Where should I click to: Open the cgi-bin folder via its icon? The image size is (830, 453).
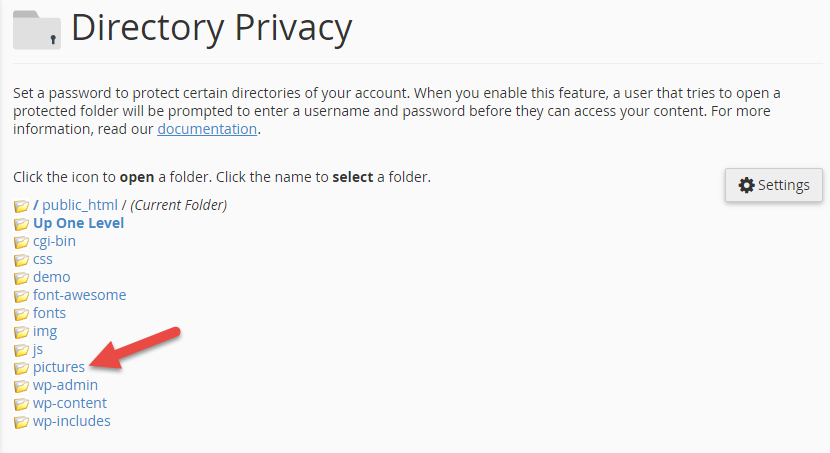[x=21, y=242]
